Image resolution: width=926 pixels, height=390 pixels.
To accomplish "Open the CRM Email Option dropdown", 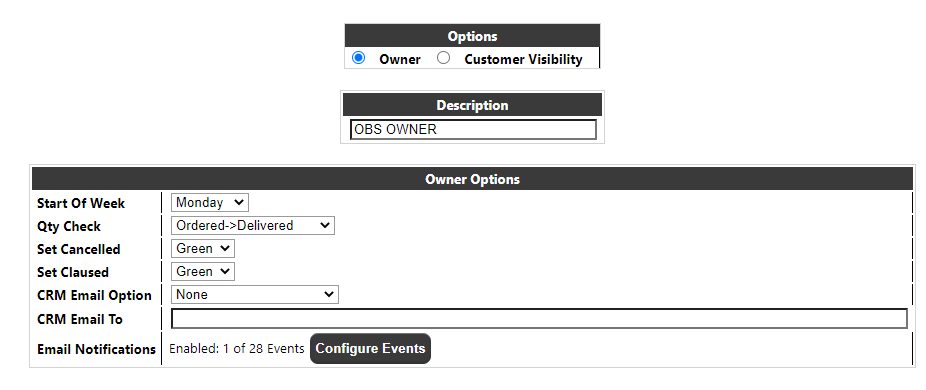I will pyautogui.click(x=255, y=295).
